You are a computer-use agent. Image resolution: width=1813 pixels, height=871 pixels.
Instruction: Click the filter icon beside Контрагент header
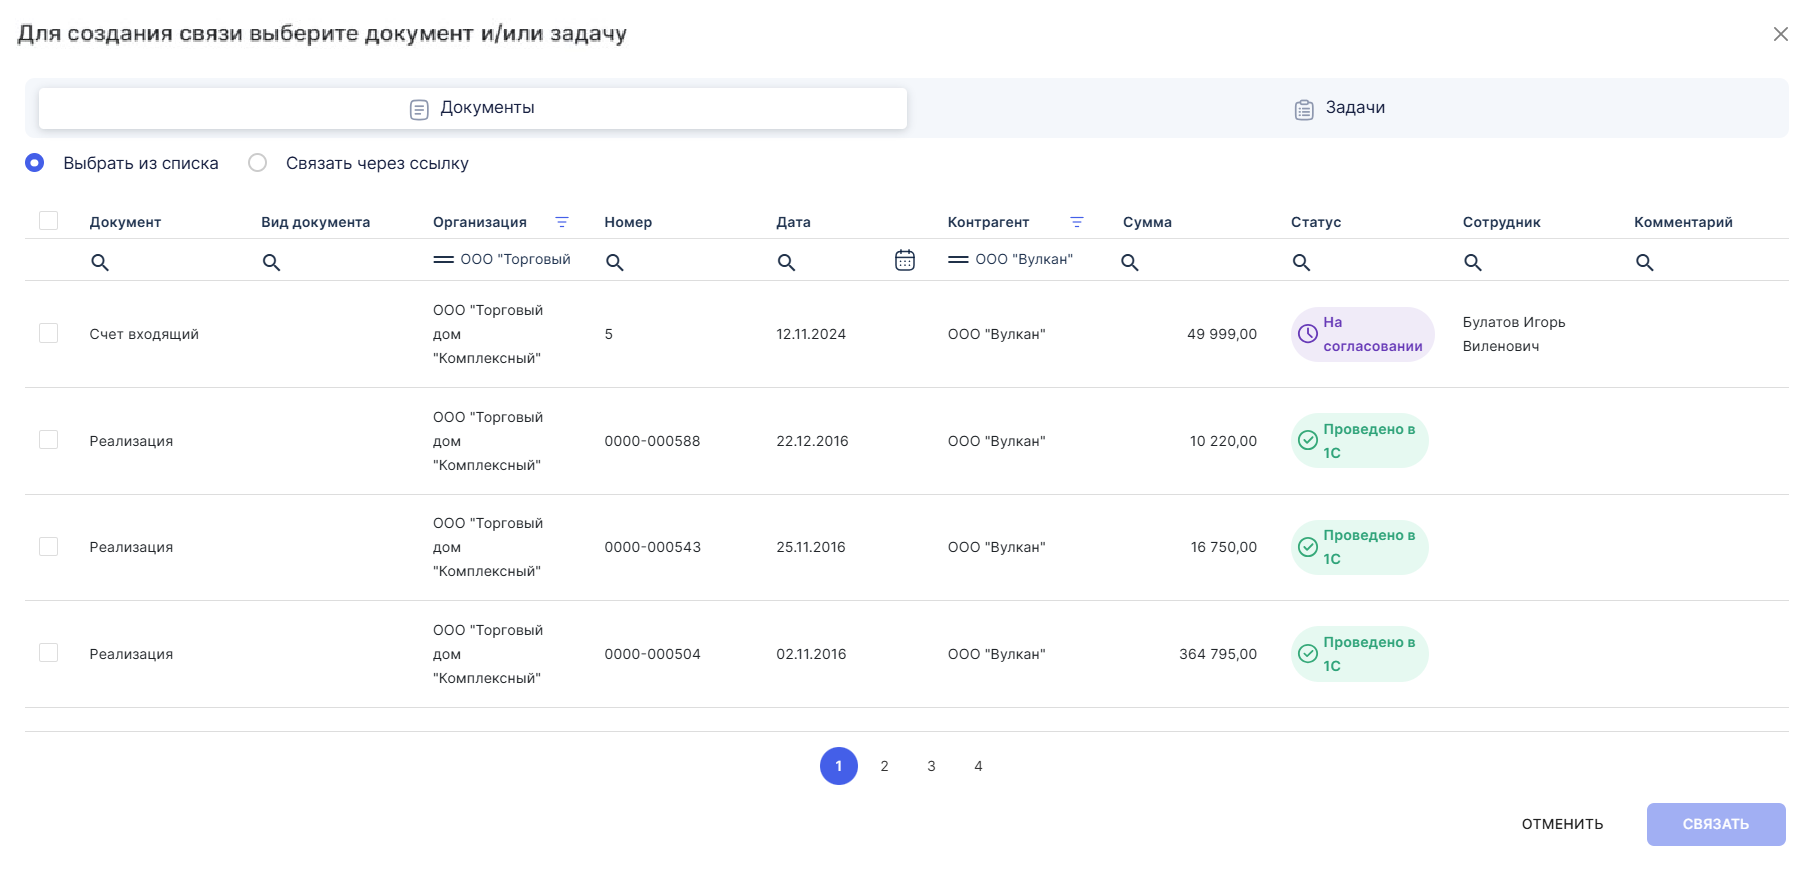click(1077, 222)
